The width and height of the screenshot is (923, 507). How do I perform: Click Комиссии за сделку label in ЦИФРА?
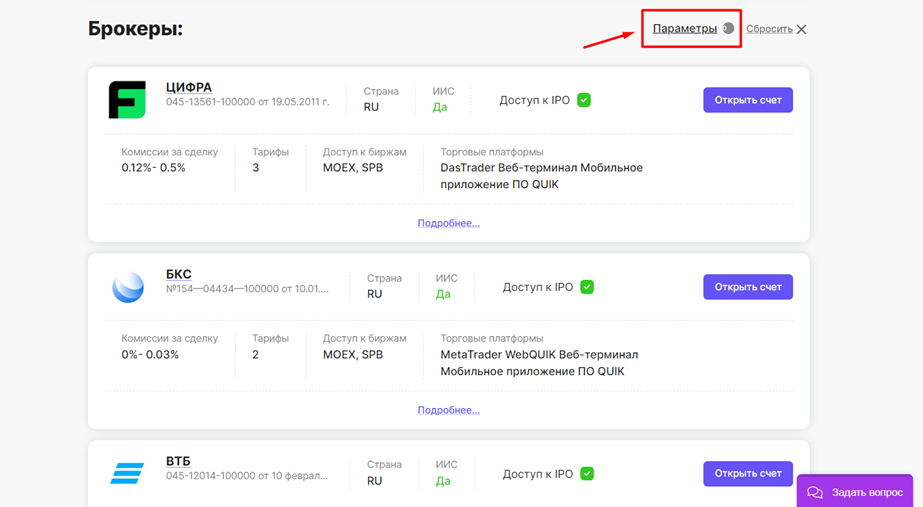point(170,152)
